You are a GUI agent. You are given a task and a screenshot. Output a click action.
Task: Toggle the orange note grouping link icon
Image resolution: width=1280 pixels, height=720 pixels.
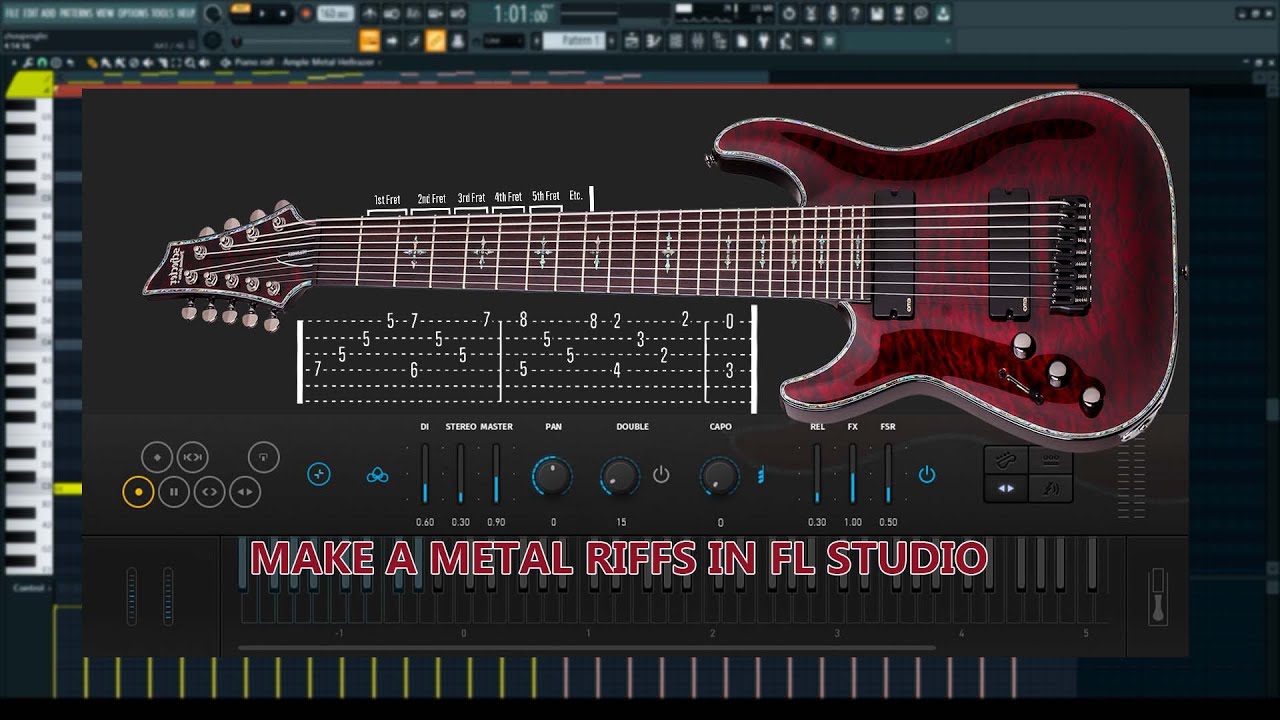(x=435, y=41)
